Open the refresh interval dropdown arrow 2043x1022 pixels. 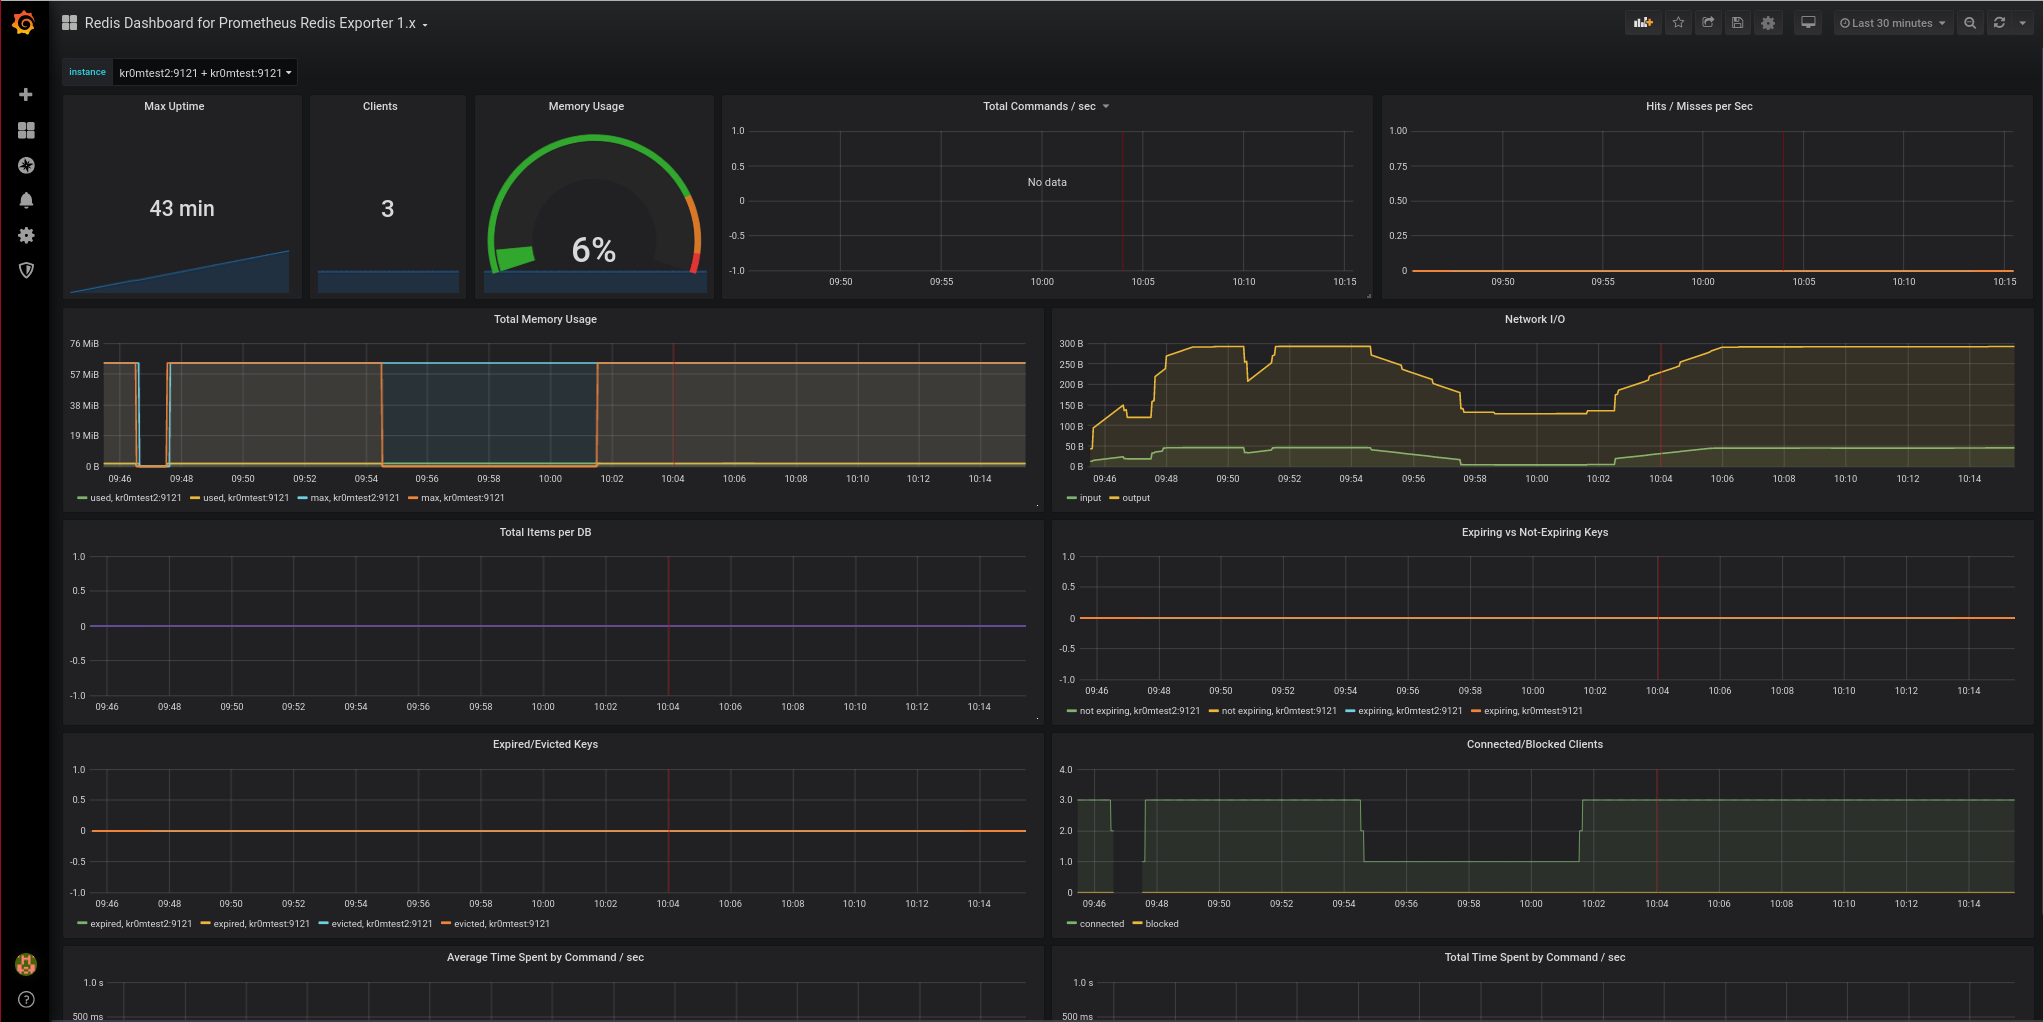pyautogui.click(x=2022, y=23)
